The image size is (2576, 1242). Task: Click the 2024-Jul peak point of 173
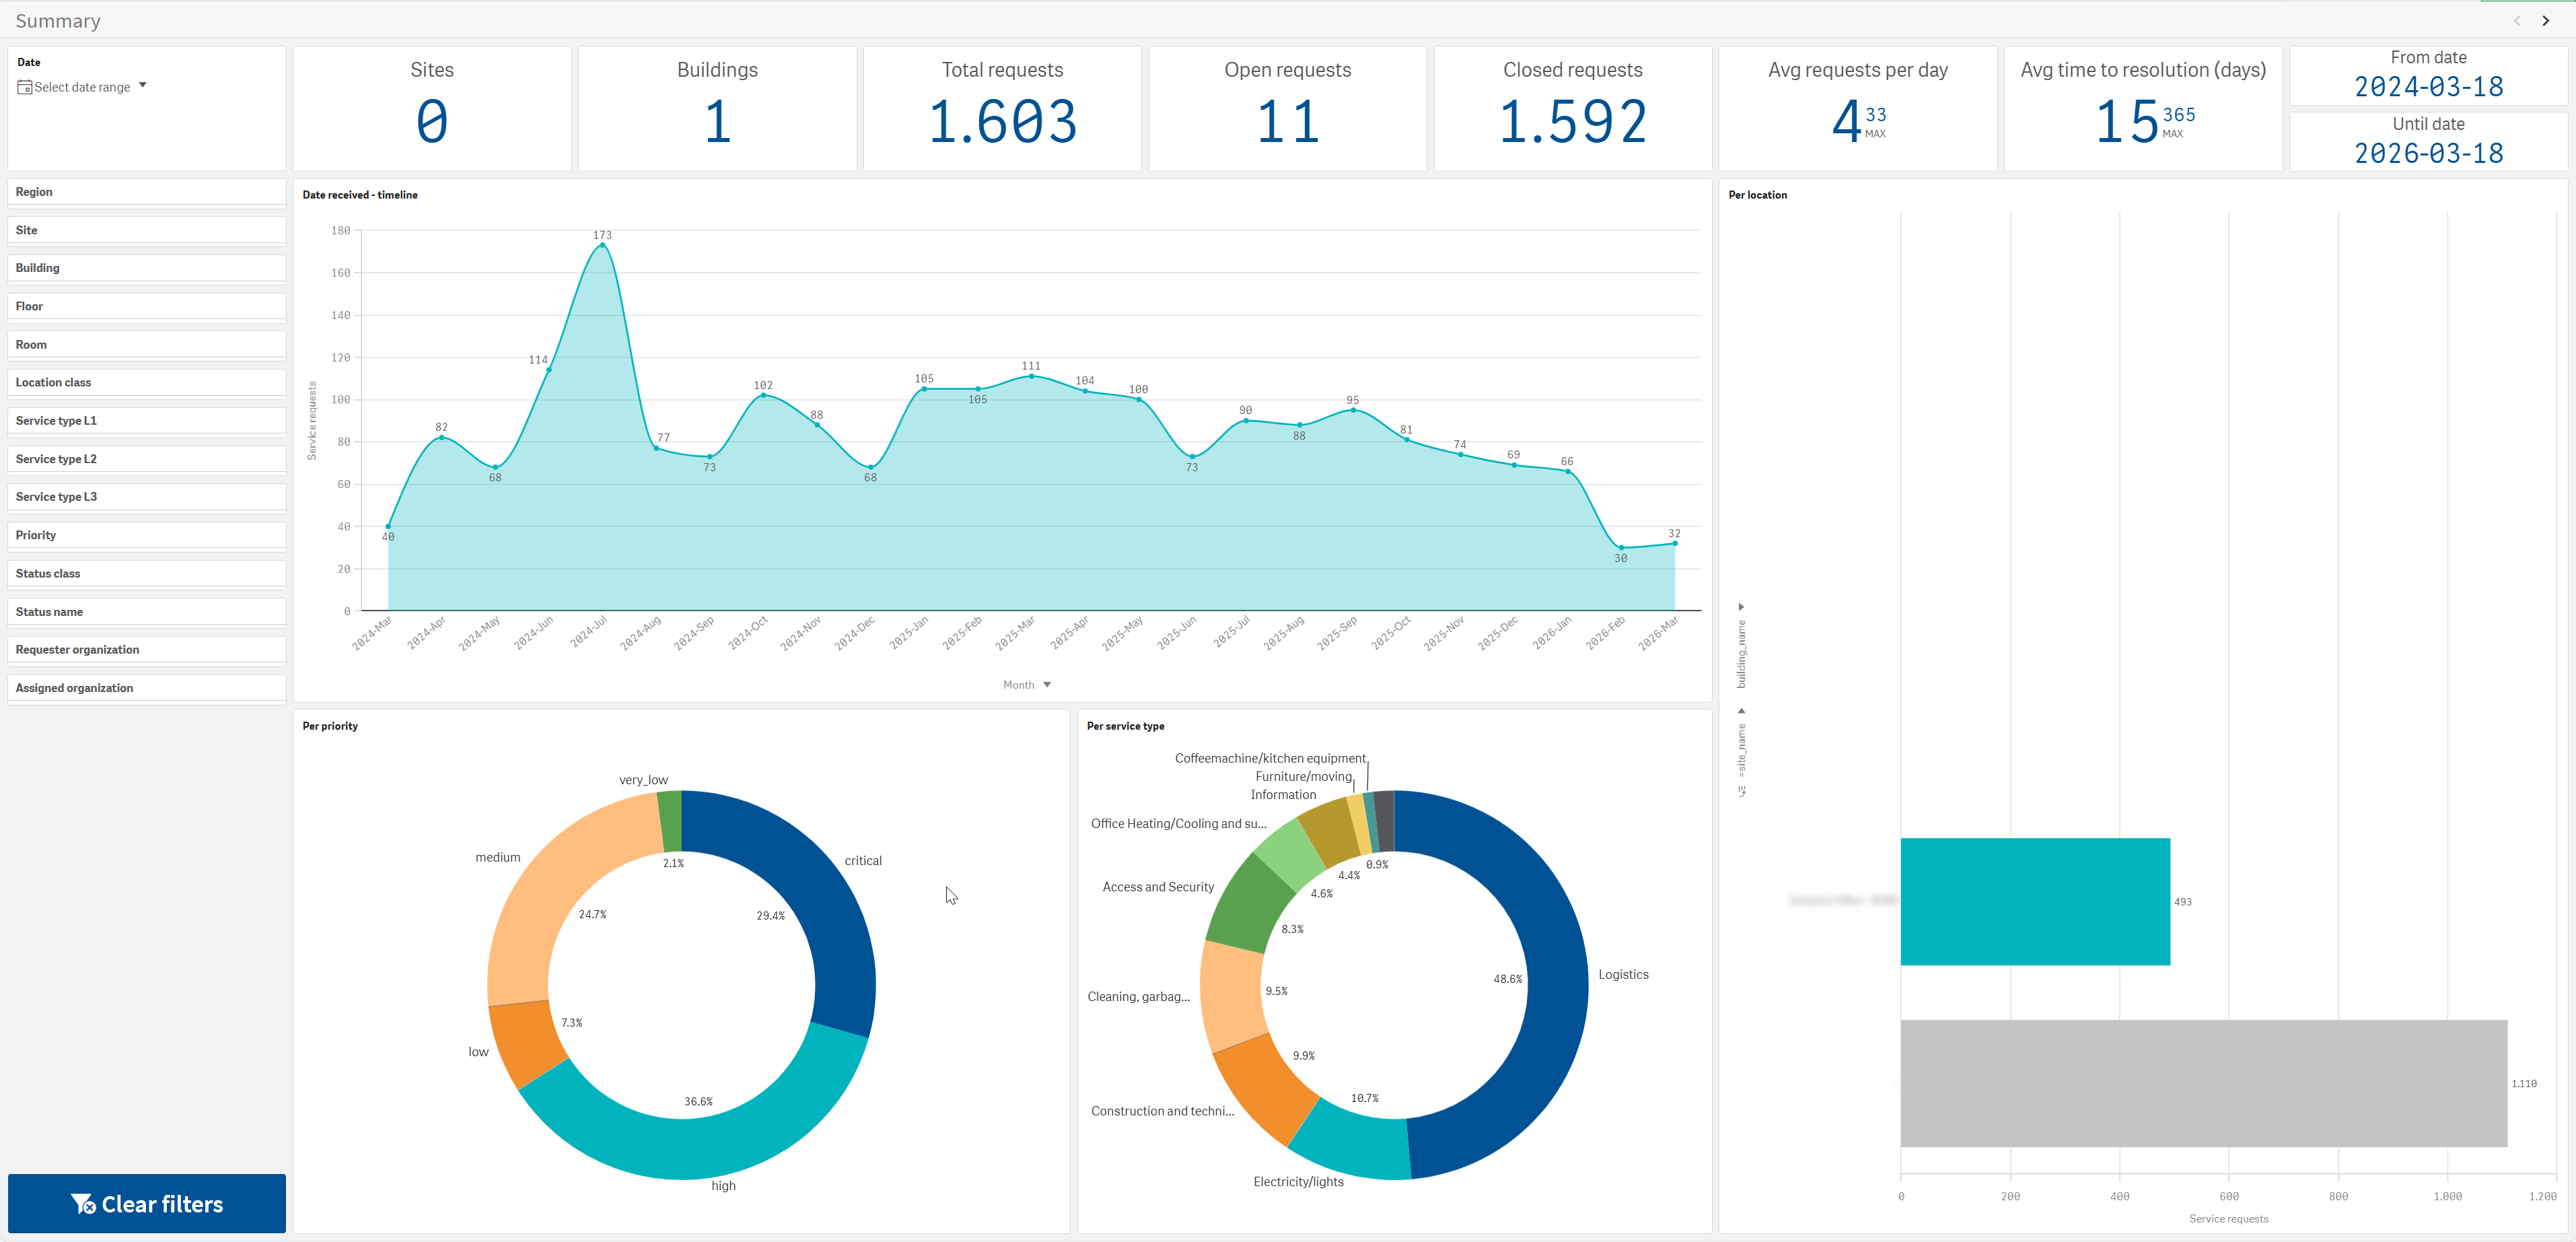(602, 245)
